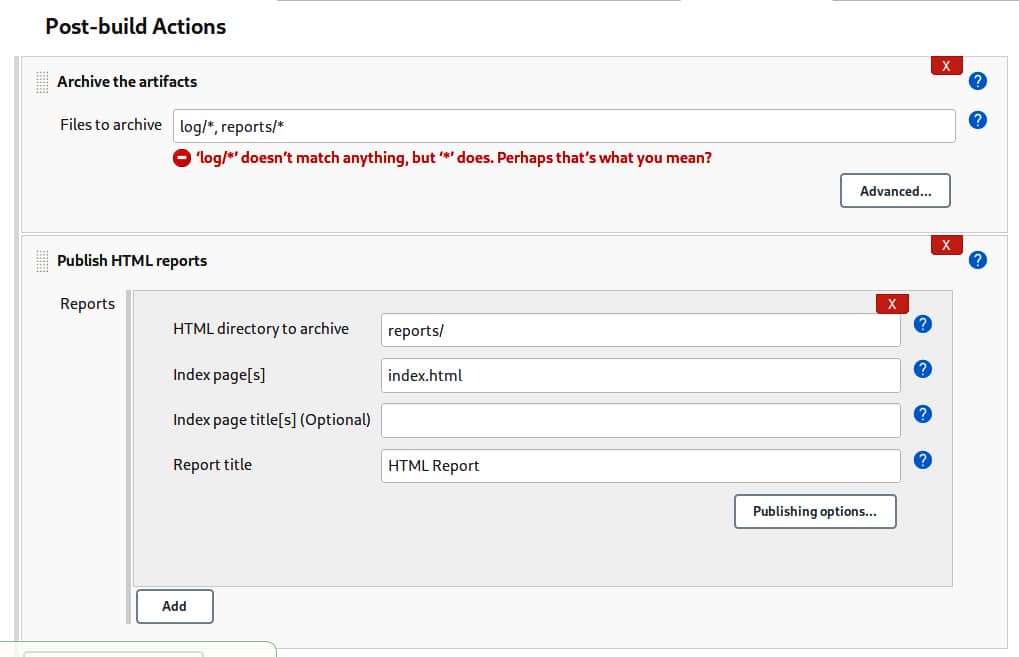Focus the HTML directory to archive input
This screenshot has width=1019, height=657.
tap(640, 330)
